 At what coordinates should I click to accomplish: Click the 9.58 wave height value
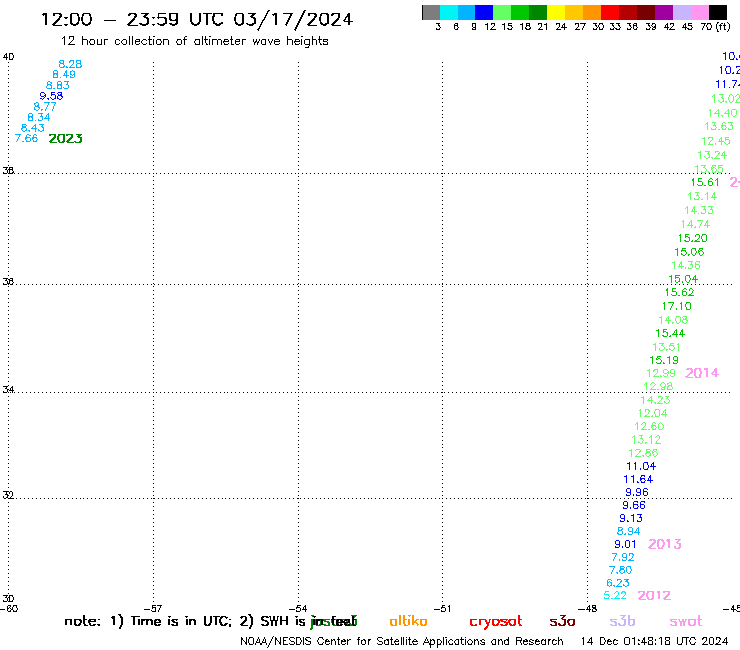click(51, 96)
